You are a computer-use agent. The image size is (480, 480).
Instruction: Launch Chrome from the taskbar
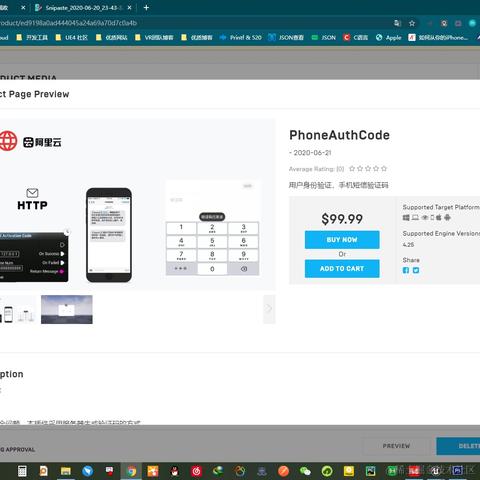pos(132,471)
